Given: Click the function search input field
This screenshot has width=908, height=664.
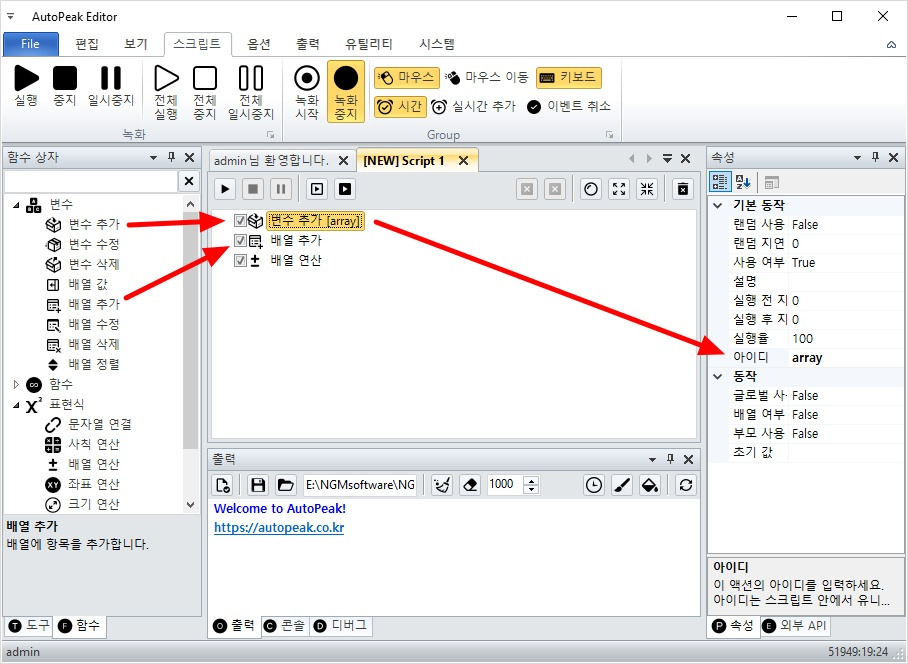Looking at the screenshot, I should click(91, 181).
